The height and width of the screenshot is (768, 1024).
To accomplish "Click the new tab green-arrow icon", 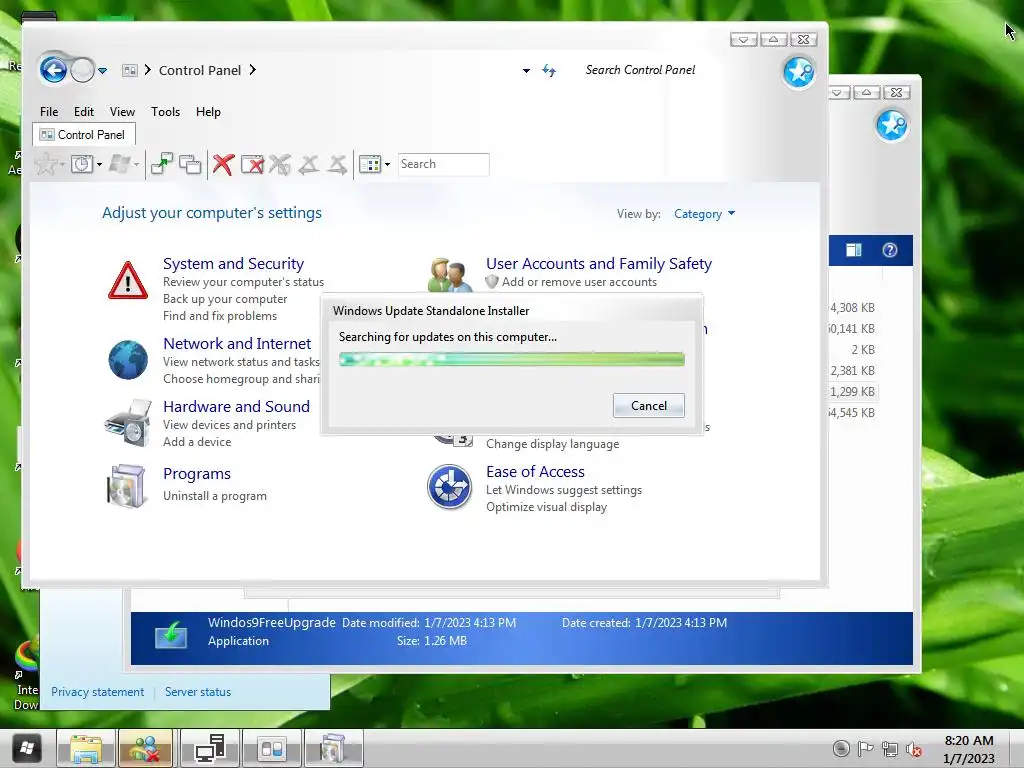I will [x=161, y=164].
